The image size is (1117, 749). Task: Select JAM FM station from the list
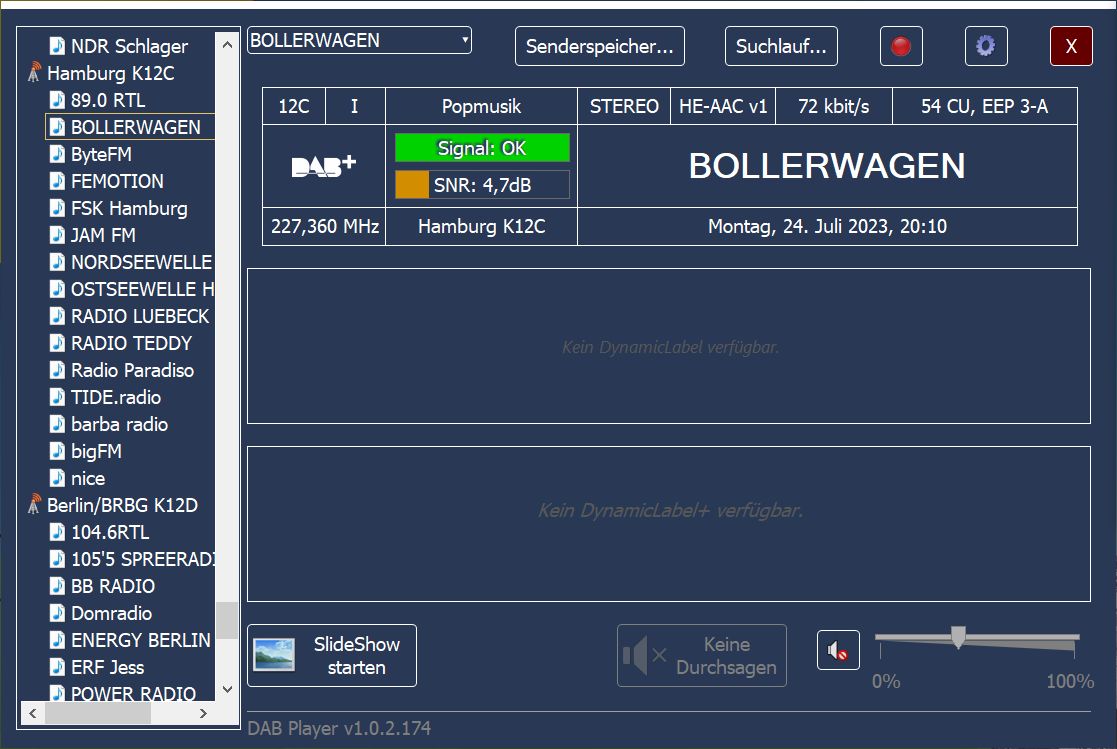pyautogui.click(x=103, y=235)
